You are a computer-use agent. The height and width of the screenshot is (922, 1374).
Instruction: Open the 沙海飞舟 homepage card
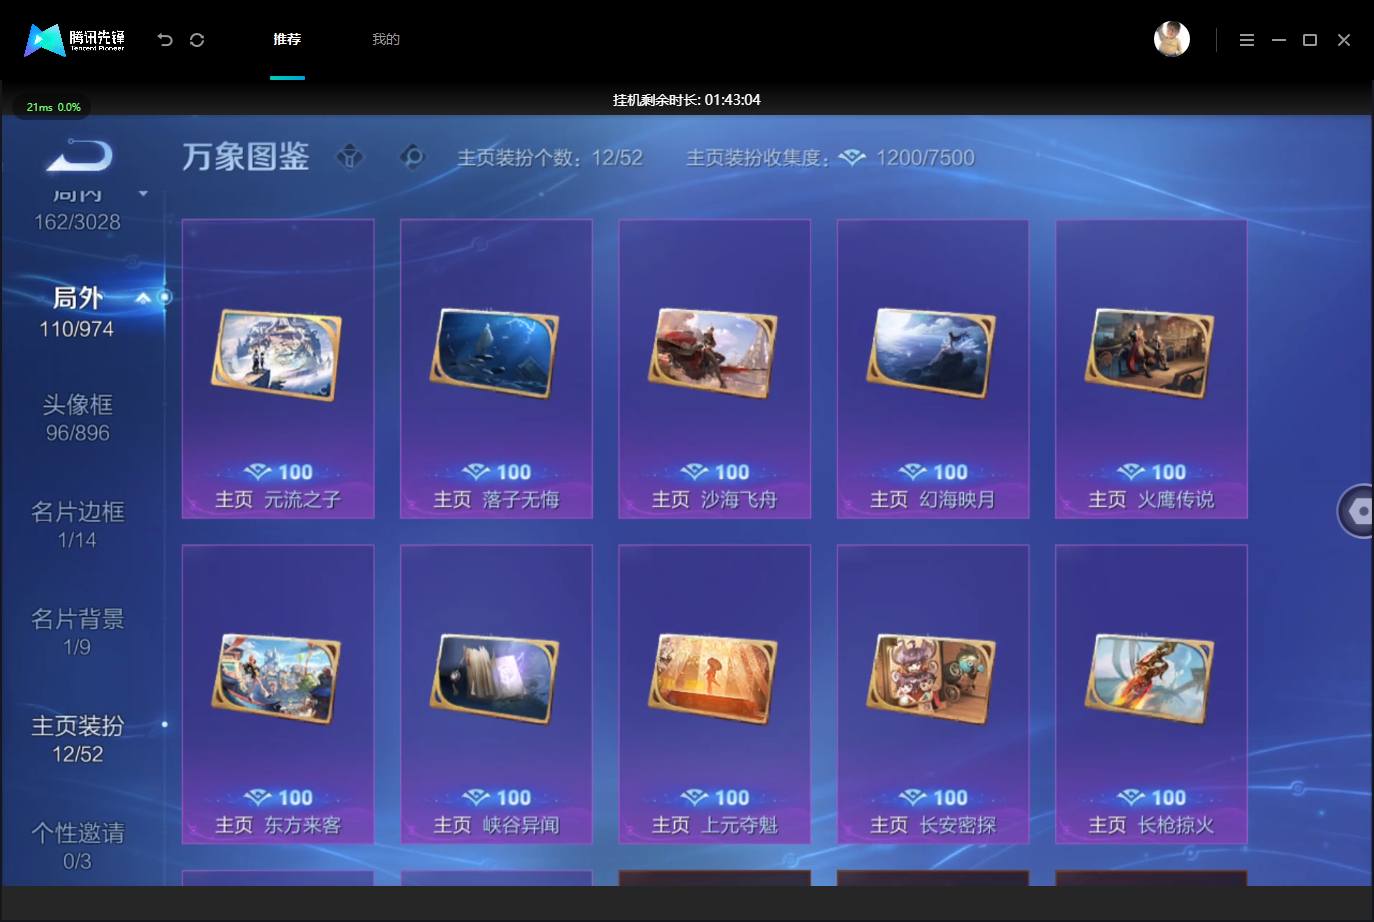coord(714,369)
